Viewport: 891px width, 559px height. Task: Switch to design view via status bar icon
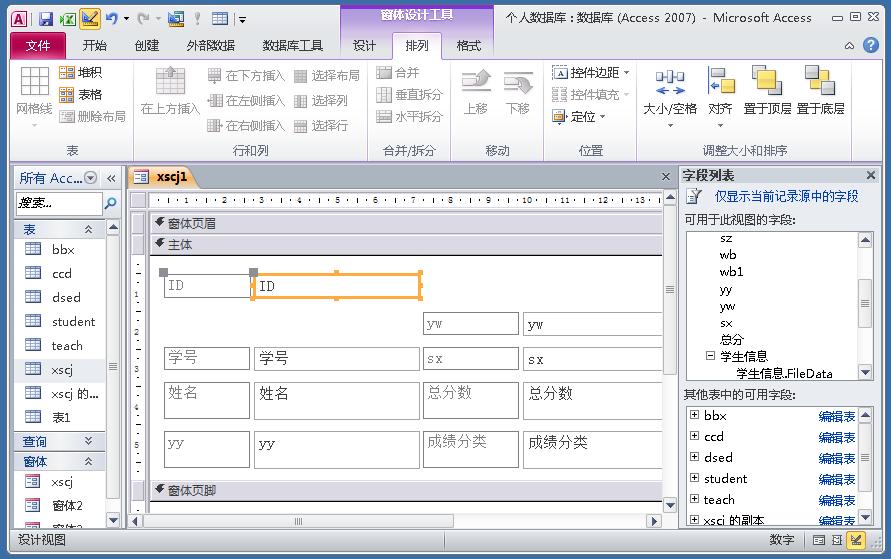point(857,540)
